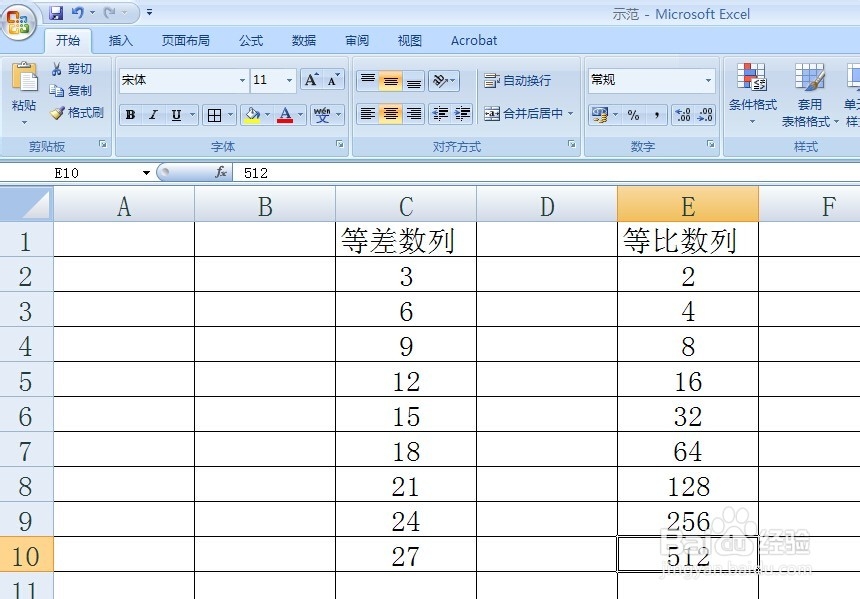Image resolution: width=860 pixels, height=599 pixels.
Task: Expand the font size dropdown arrow
Action: pyautogui.click(x=290, y=81)
